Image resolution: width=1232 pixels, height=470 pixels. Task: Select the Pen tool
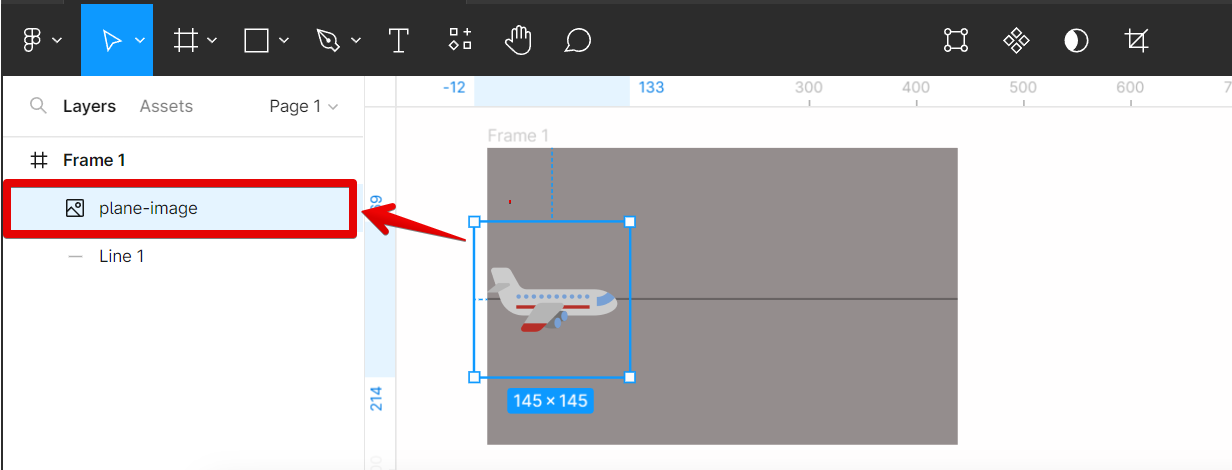(x=327, y=40)
